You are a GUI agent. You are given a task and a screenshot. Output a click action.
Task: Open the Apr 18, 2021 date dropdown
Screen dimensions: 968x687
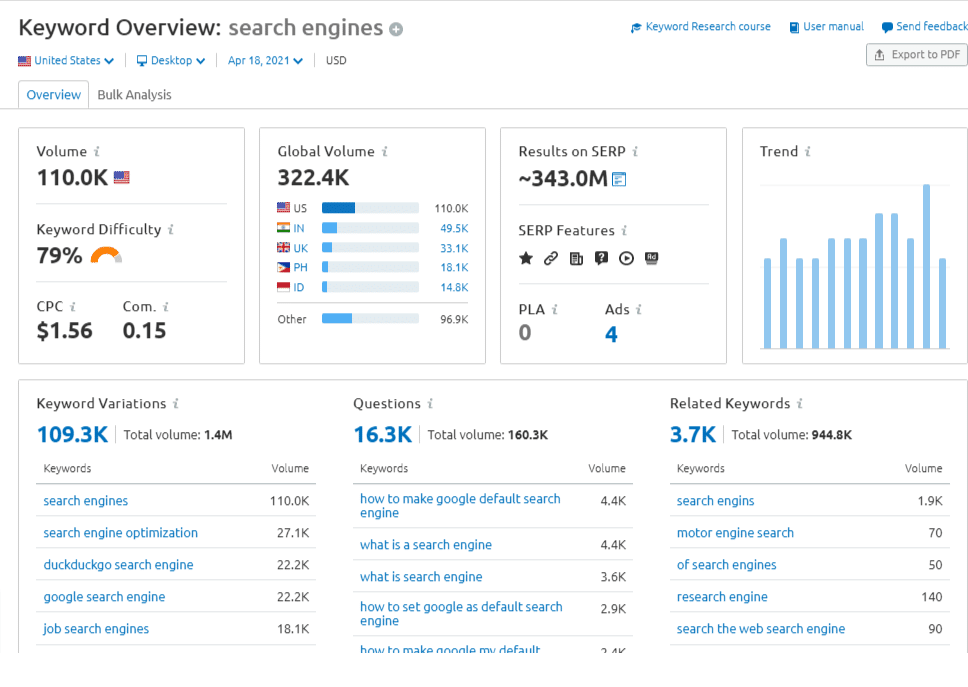click(x=265, y=61)
